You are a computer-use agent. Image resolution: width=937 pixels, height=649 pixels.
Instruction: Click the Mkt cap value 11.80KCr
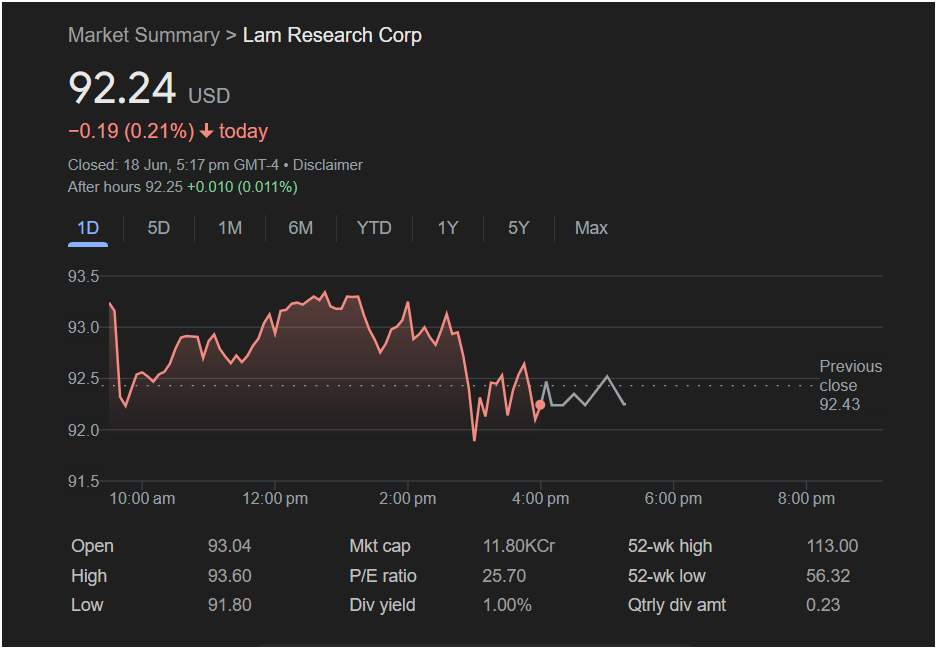click(519, 546)
